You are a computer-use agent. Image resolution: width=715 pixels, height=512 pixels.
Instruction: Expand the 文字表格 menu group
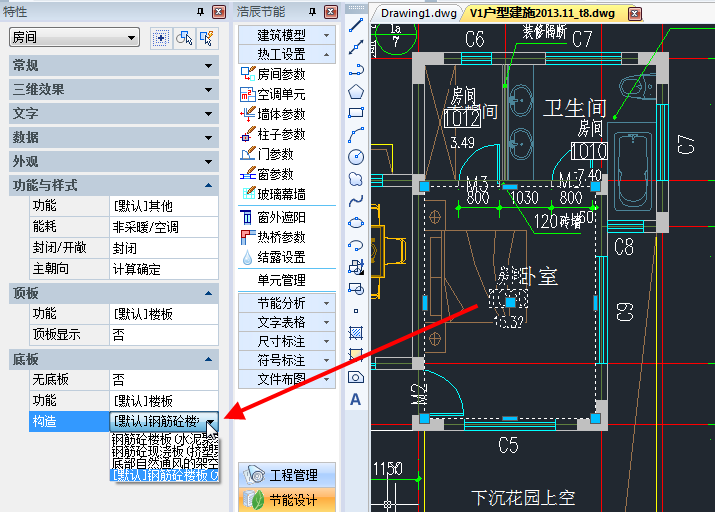(287, 322)
